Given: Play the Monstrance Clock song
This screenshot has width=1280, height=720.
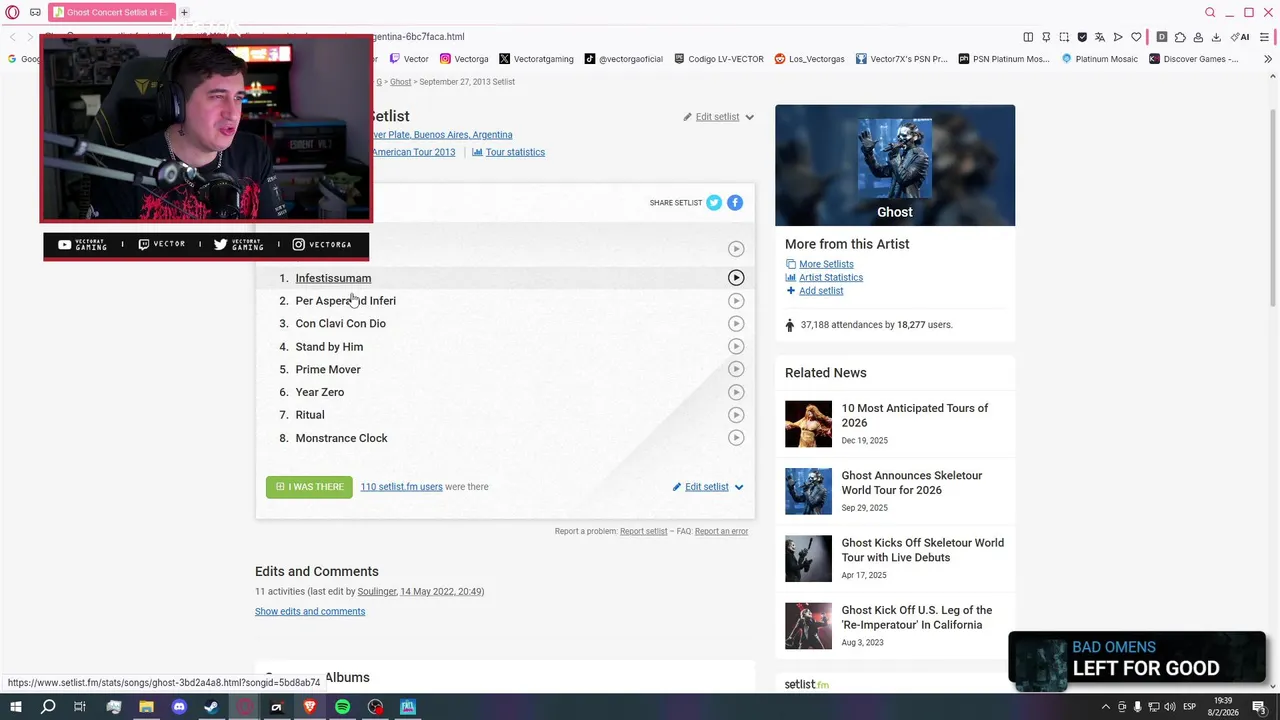Looking at the screenshot, I should tap(736, 438).
